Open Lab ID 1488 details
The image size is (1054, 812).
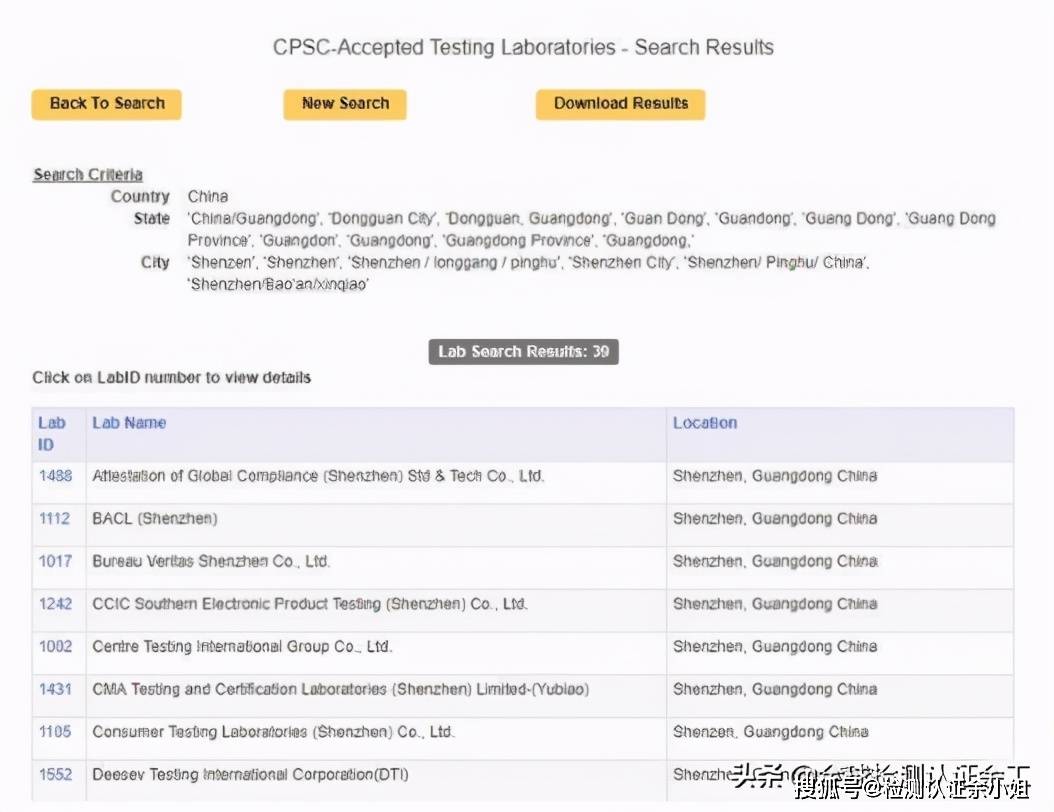point(55,476)
